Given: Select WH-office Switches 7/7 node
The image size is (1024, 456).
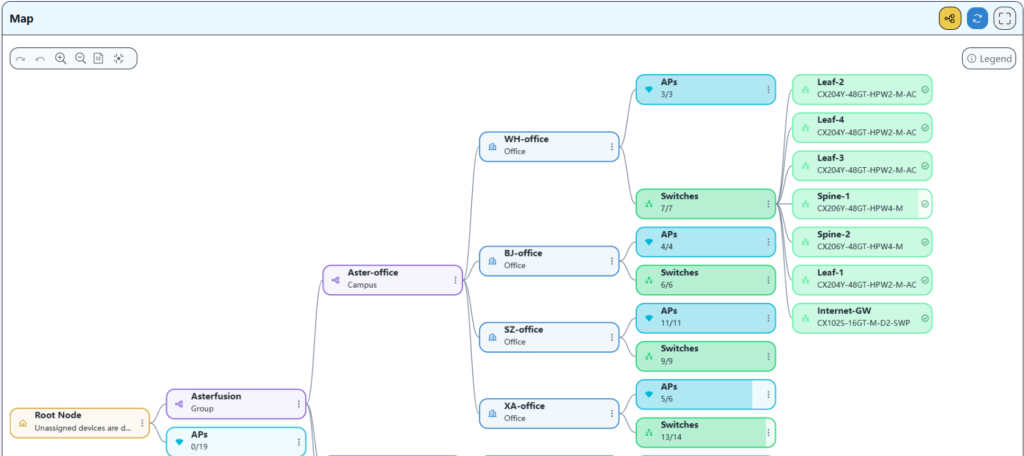Looking at the screenshot, I should click(700, 203).
